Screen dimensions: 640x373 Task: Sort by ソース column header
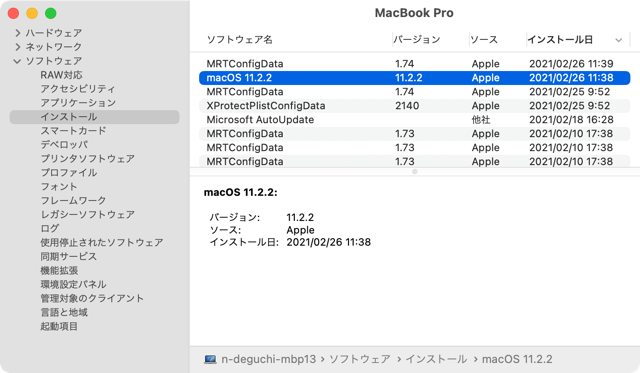(484, 40)
